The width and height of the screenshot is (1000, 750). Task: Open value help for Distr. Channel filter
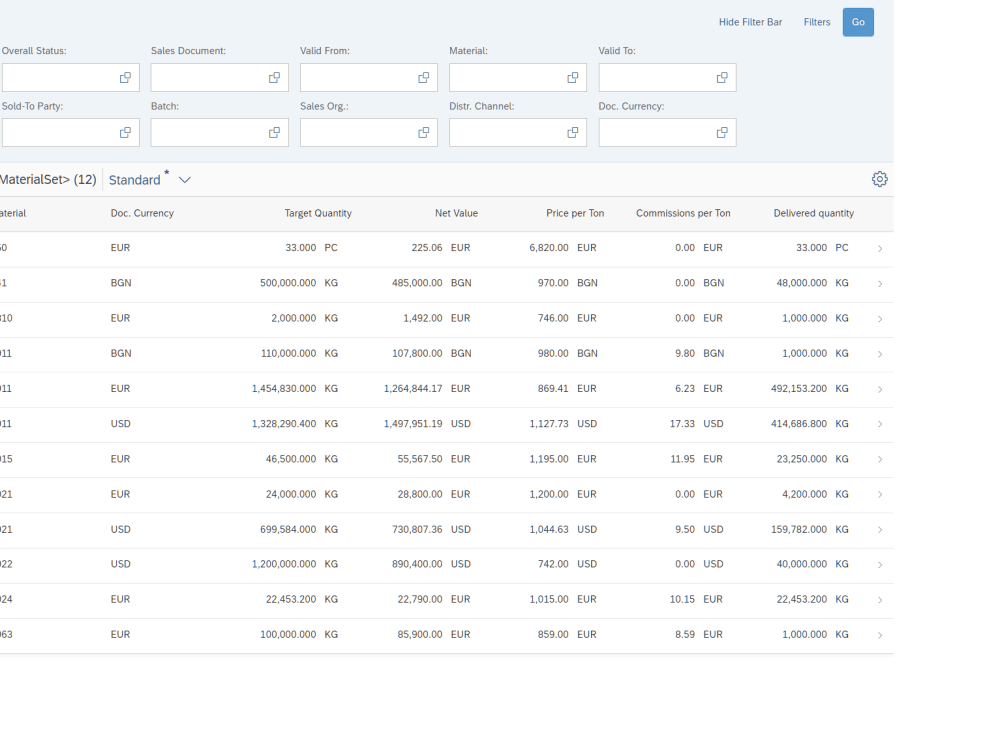[572, 132]
